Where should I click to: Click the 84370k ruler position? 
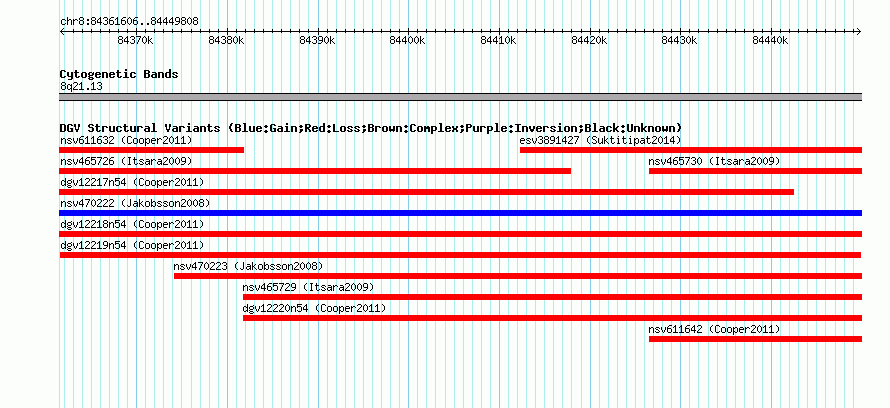[x=136, y=41]
